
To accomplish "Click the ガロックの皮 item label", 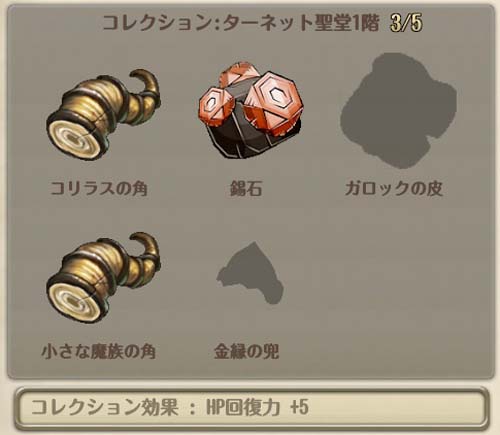I will click(394, 188).
